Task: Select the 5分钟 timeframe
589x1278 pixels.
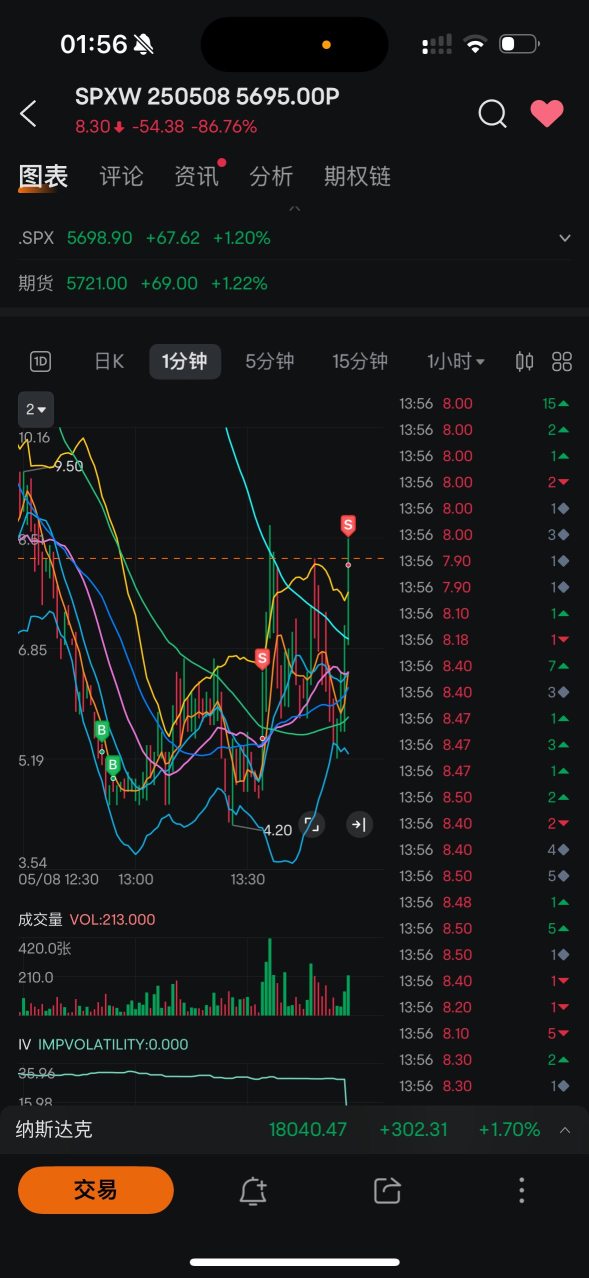Action: 270,361
